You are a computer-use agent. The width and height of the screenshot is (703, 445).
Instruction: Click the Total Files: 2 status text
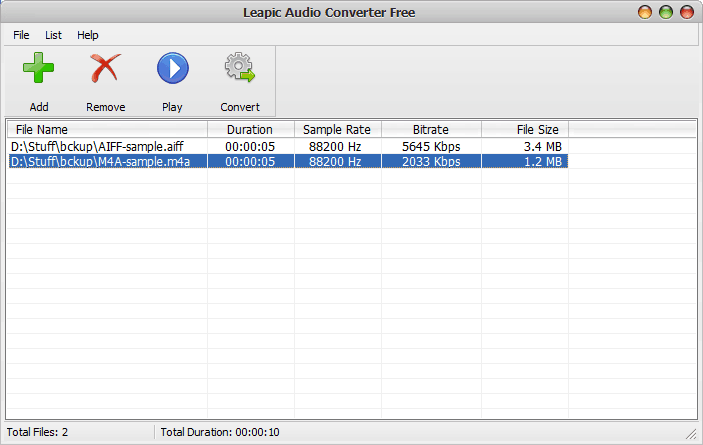[37, 432]
